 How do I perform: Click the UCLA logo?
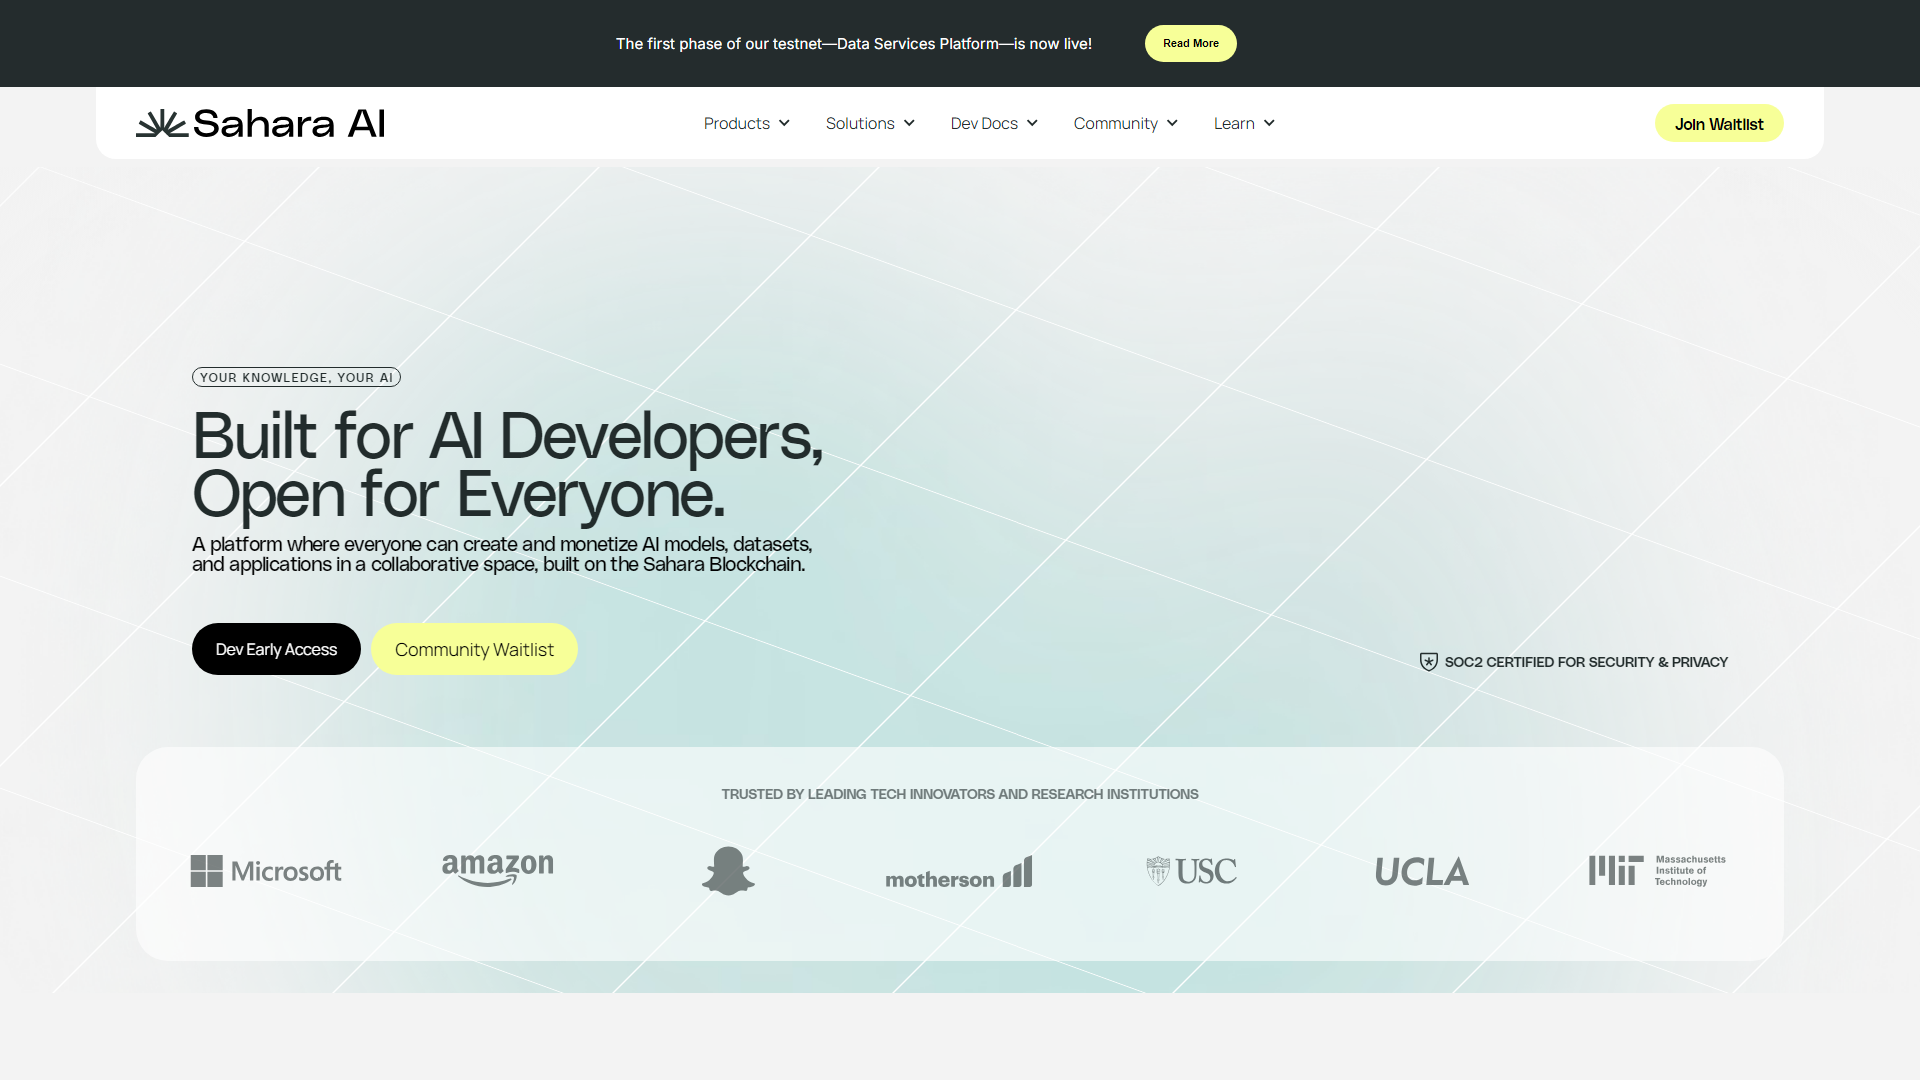1422,872
